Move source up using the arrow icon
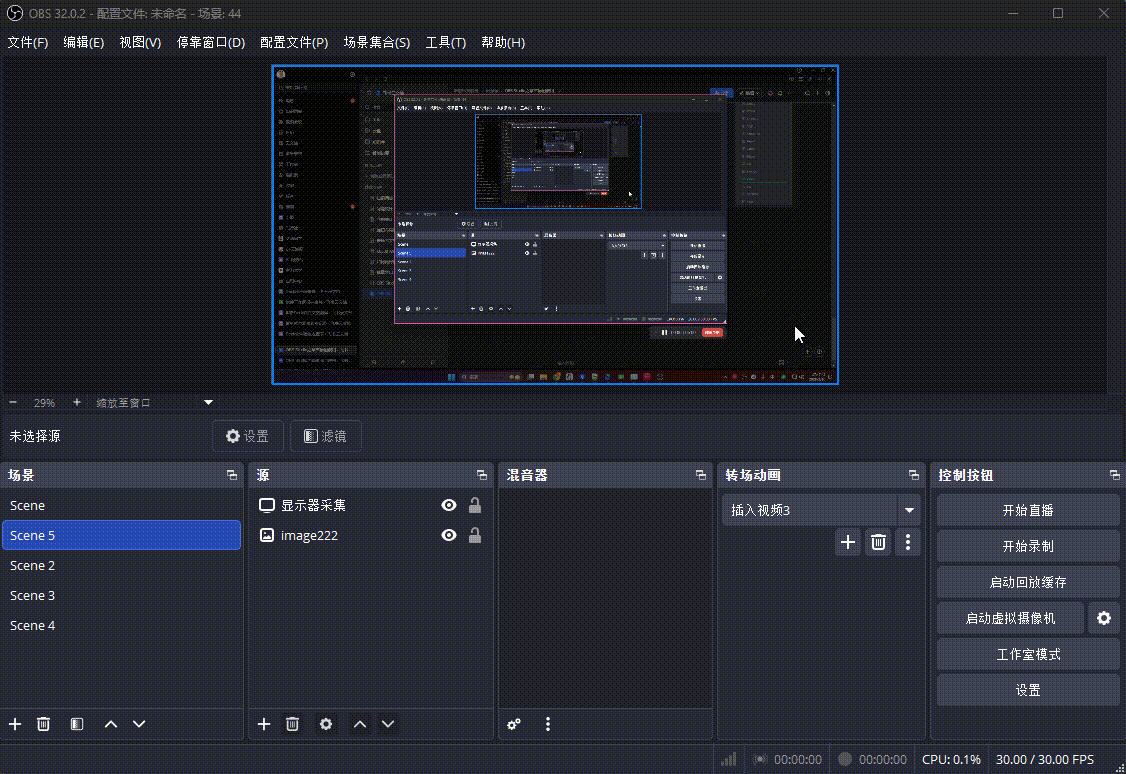 359,724
